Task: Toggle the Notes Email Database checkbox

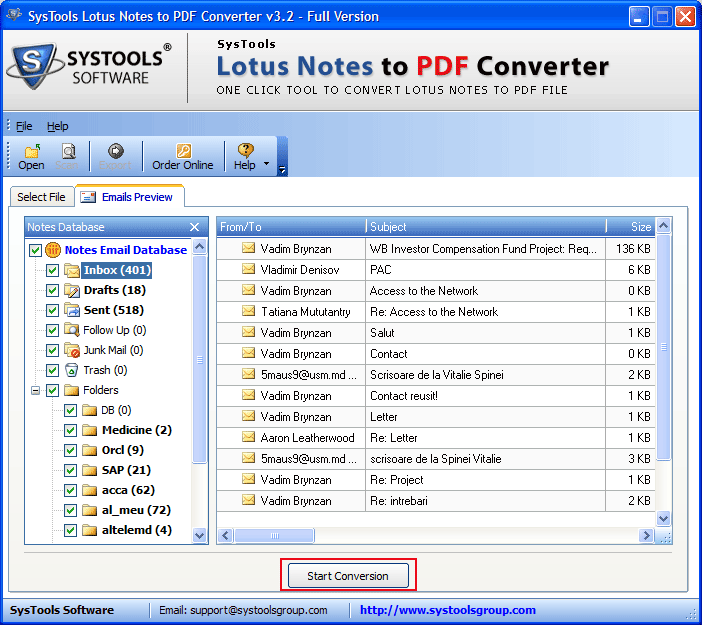Action: pyautogui.click(x=35, y=250)
